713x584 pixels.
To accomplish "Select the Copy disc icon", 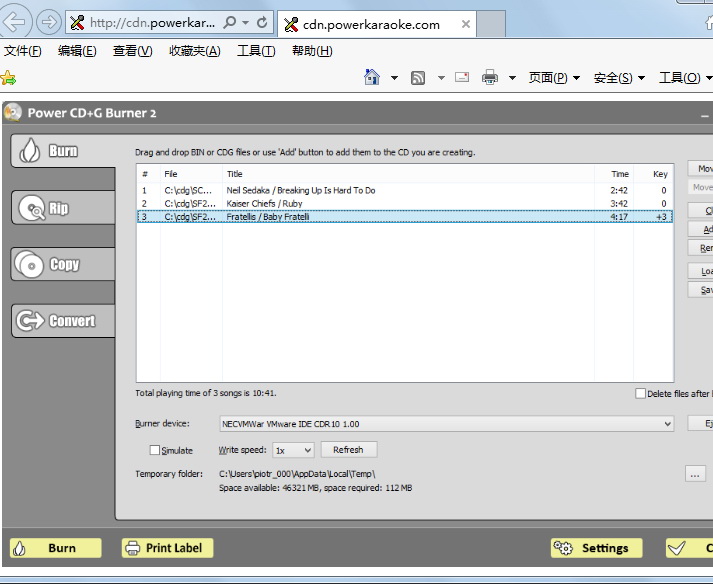I will point(30,264).
